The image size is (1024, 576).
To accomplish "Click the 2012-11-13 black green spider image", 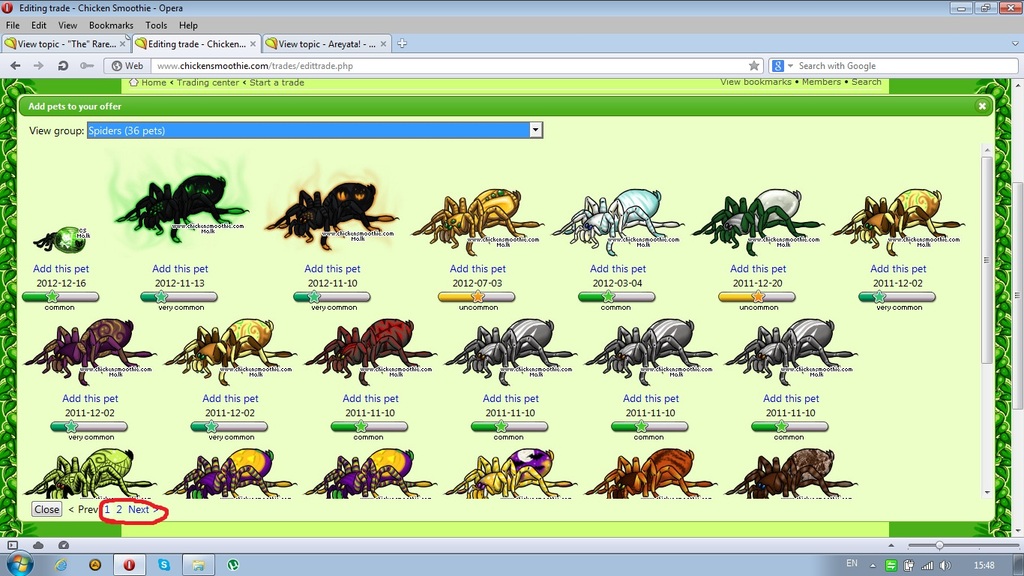I will coord(180,206).
